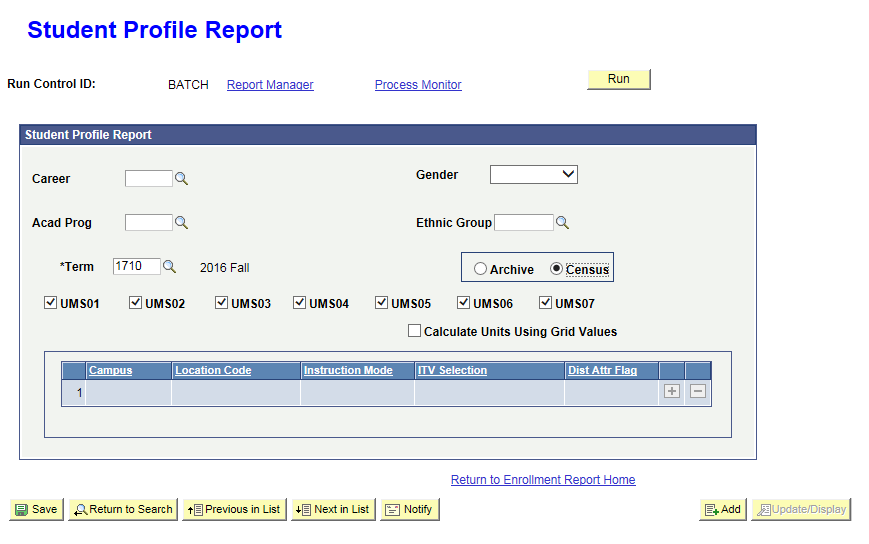This screenshot has width=869, height=544.
Task: Click the Update/Display button
Action: click(801, 509)
